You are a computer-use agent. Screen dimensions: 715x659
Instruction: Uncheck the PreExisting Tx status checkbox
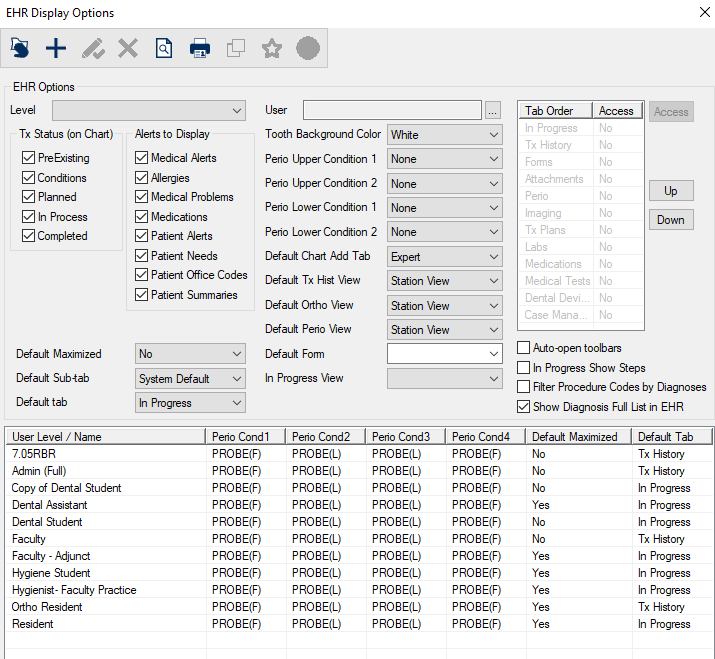tap(29, 158)
